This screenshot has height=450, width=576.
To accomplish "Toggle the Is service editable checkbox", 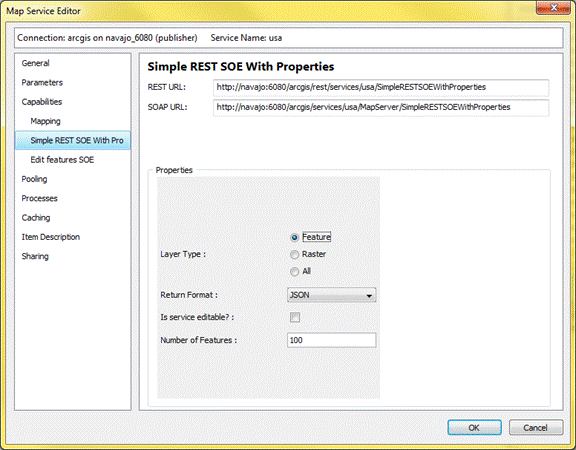I will click(x=295, y=317).
